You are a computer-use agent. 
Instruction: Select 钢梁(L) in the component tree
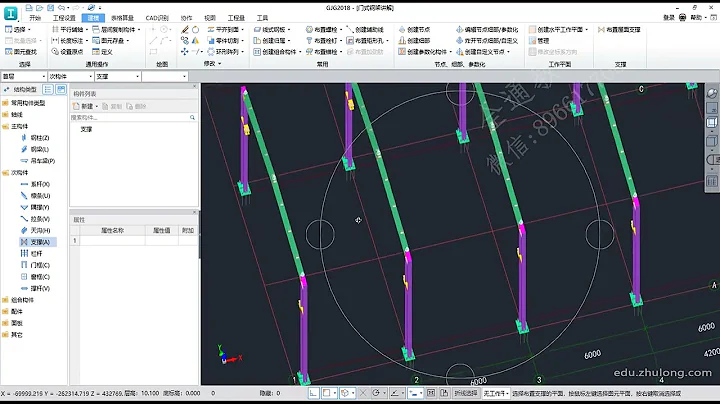[x=35, y=149]
